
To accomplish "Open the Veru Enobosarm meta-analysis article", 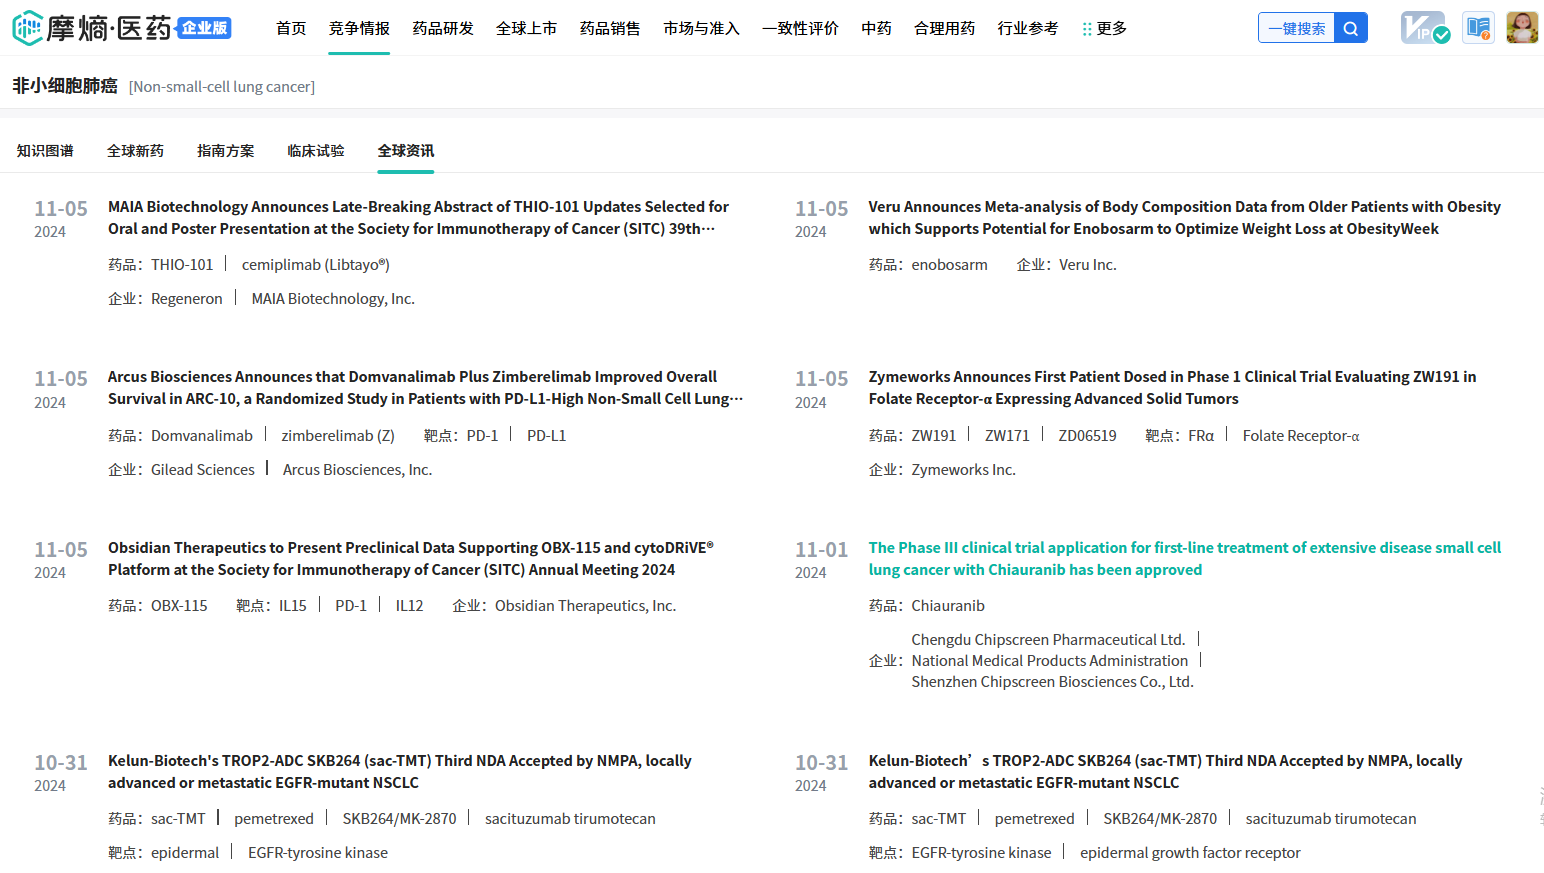I will tap(1184, 218).
